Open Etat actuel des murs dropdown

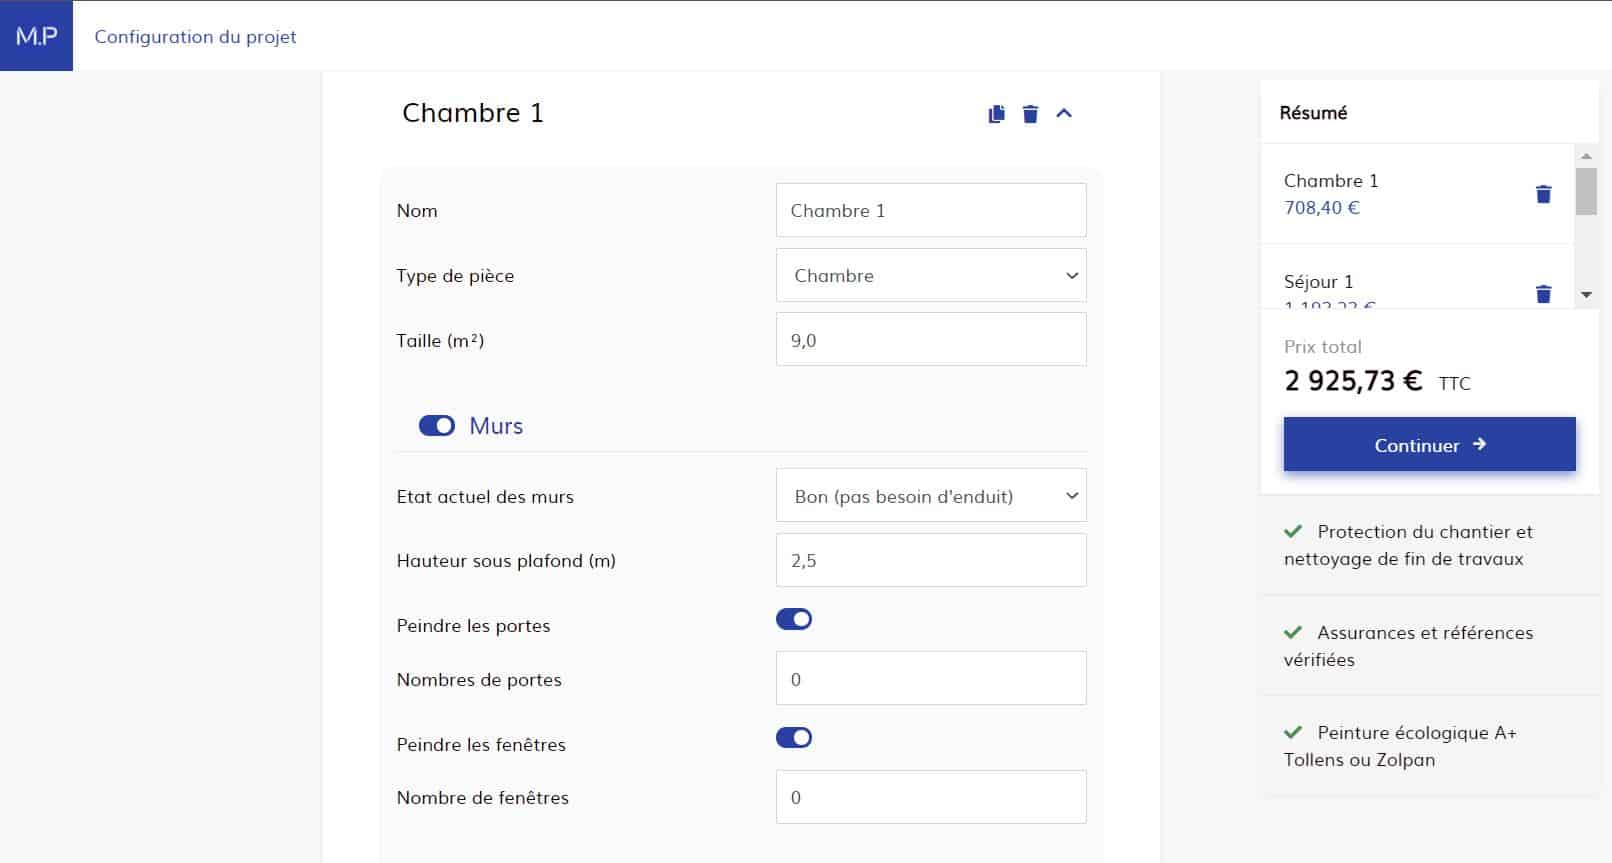click(x=930, y=497)
